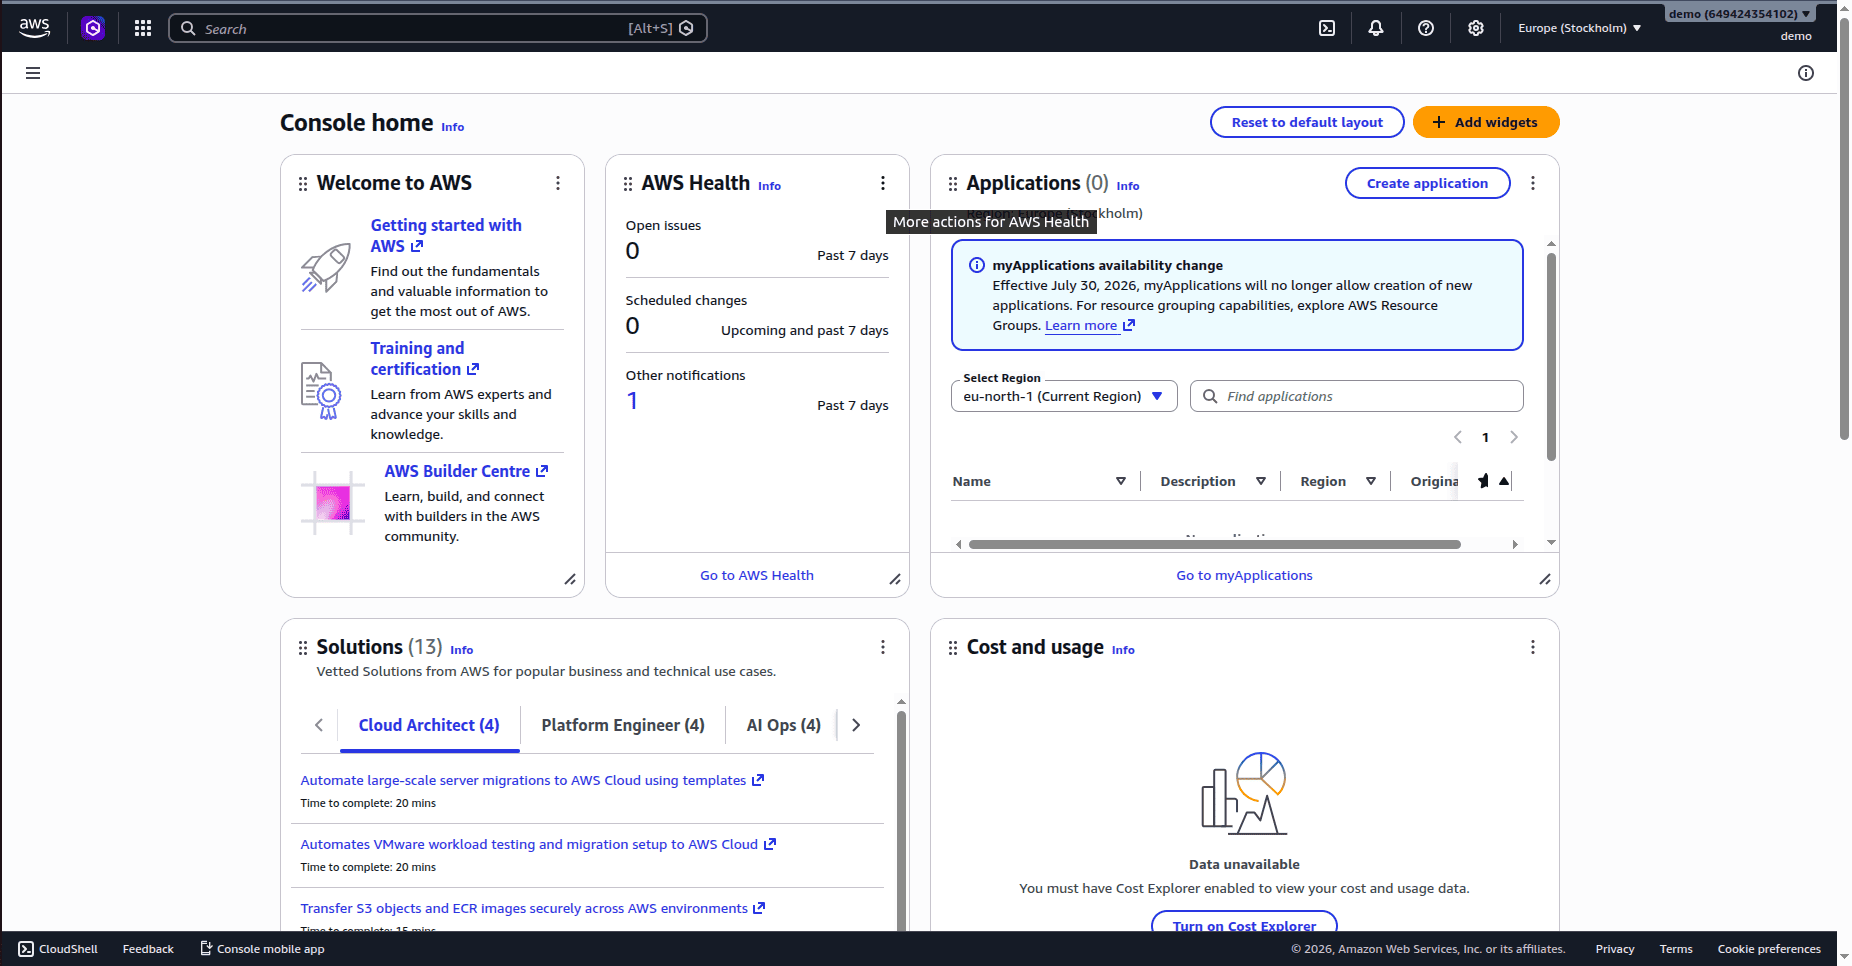The width and height of the screenshot is (1852, 966).
Task: Grab the Welcome to AWS drag handle
Action: (x=303, y=184)
